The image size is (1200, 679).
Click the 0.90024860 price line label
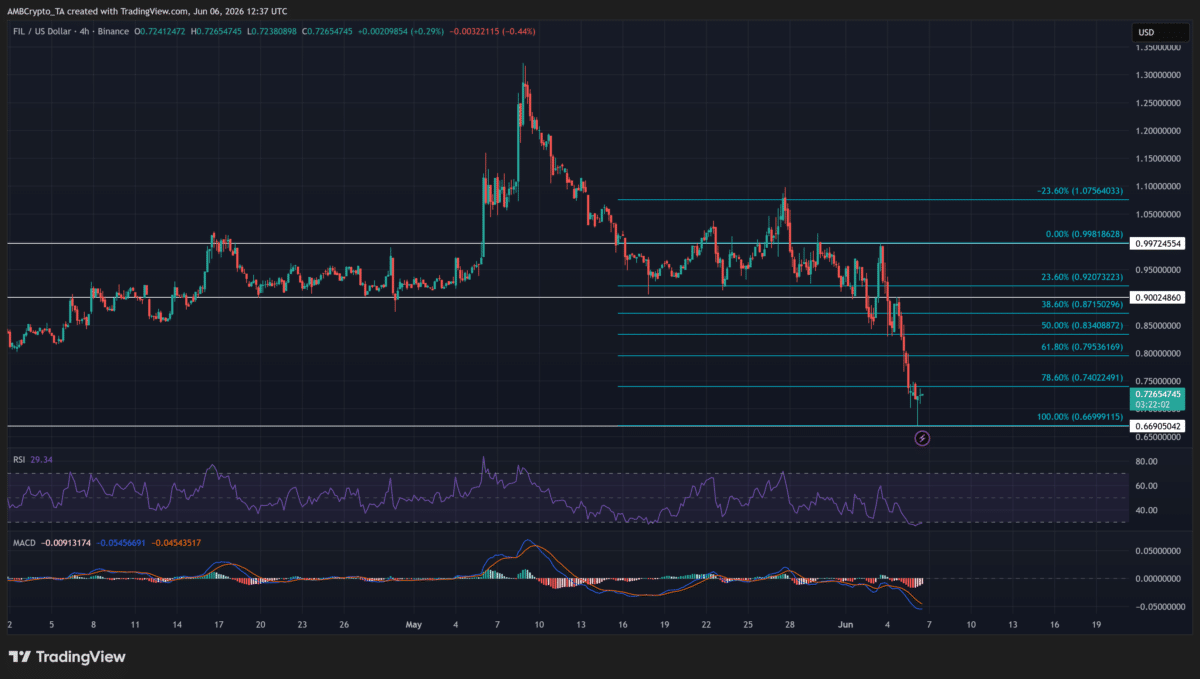click(x=1159, y=298)
